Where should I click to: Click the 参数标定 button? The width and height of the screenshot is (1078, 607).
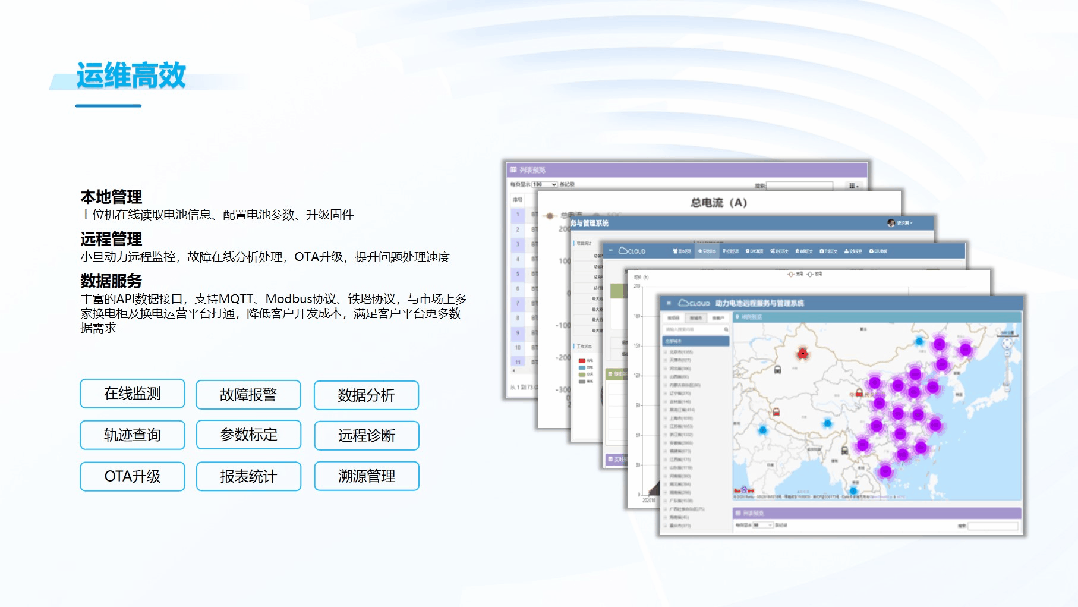click(x=249, y=435)
